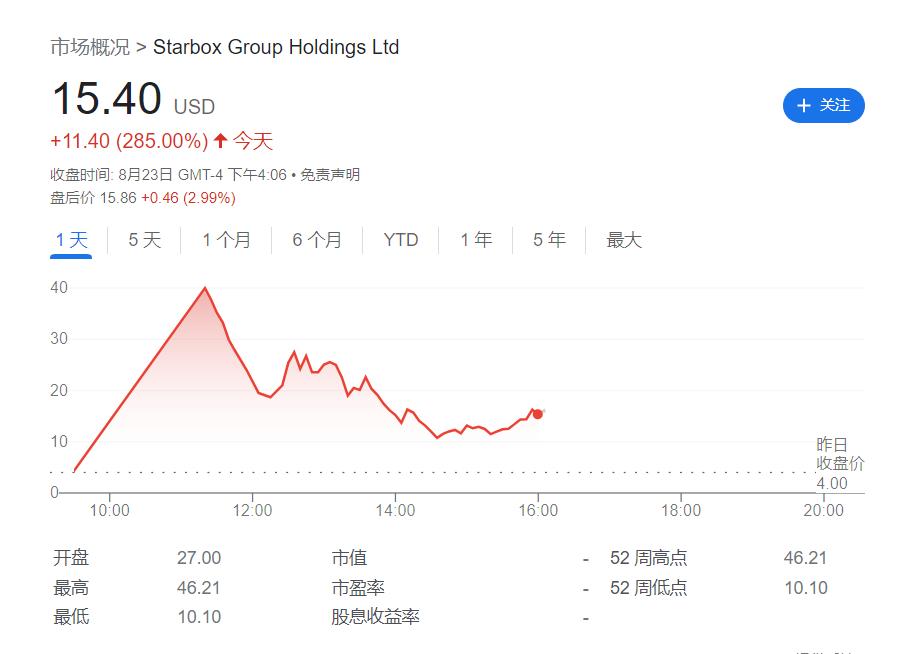Open the 6个月 chart period

(316, 240)
